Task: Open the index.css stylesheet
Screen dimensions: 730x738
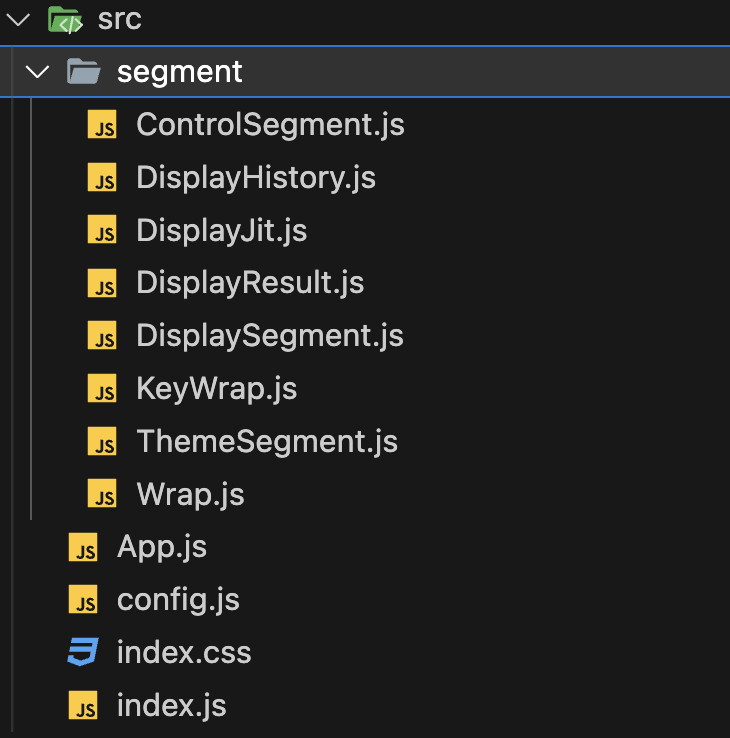Action: (x=184, y=652)
